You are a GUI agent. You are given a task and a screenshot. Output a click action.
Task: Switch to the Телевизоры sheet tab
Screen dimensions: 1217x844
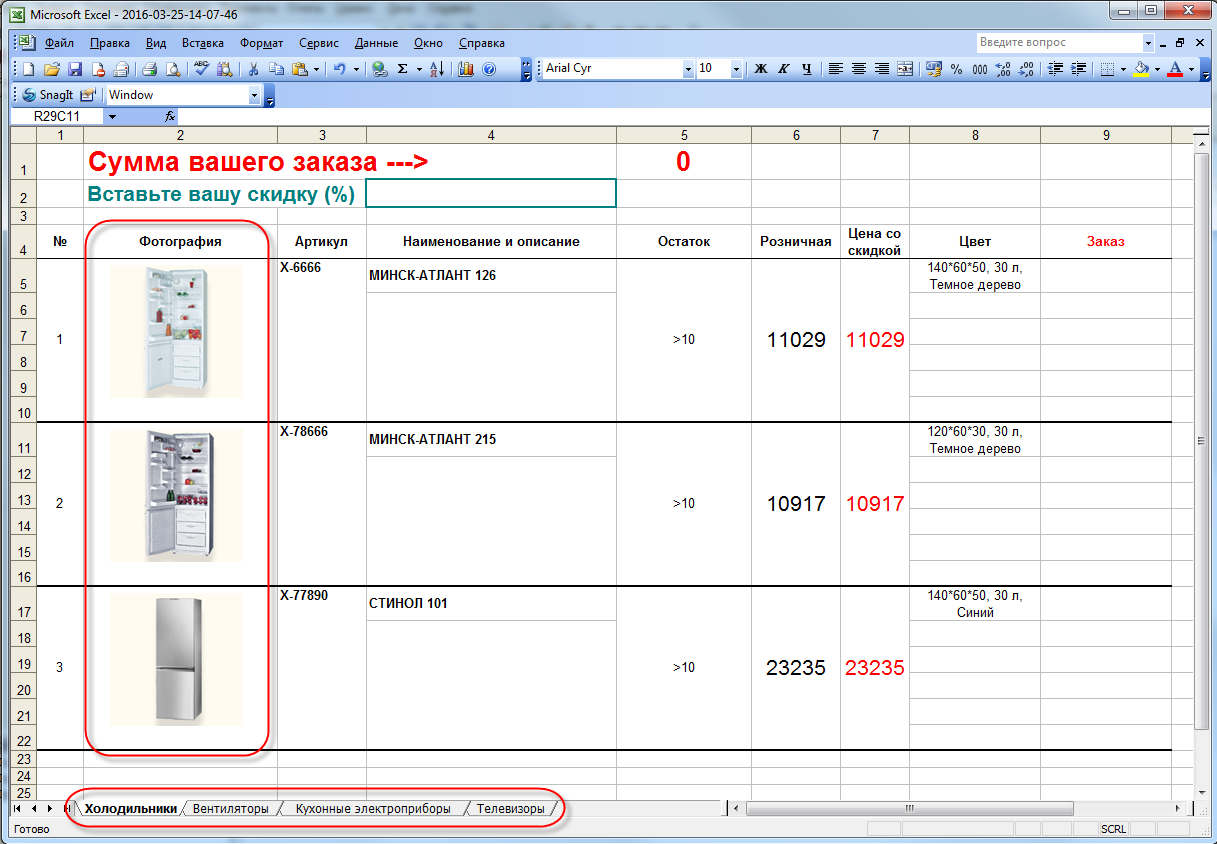pyautogui.click(x=511, y=808)
